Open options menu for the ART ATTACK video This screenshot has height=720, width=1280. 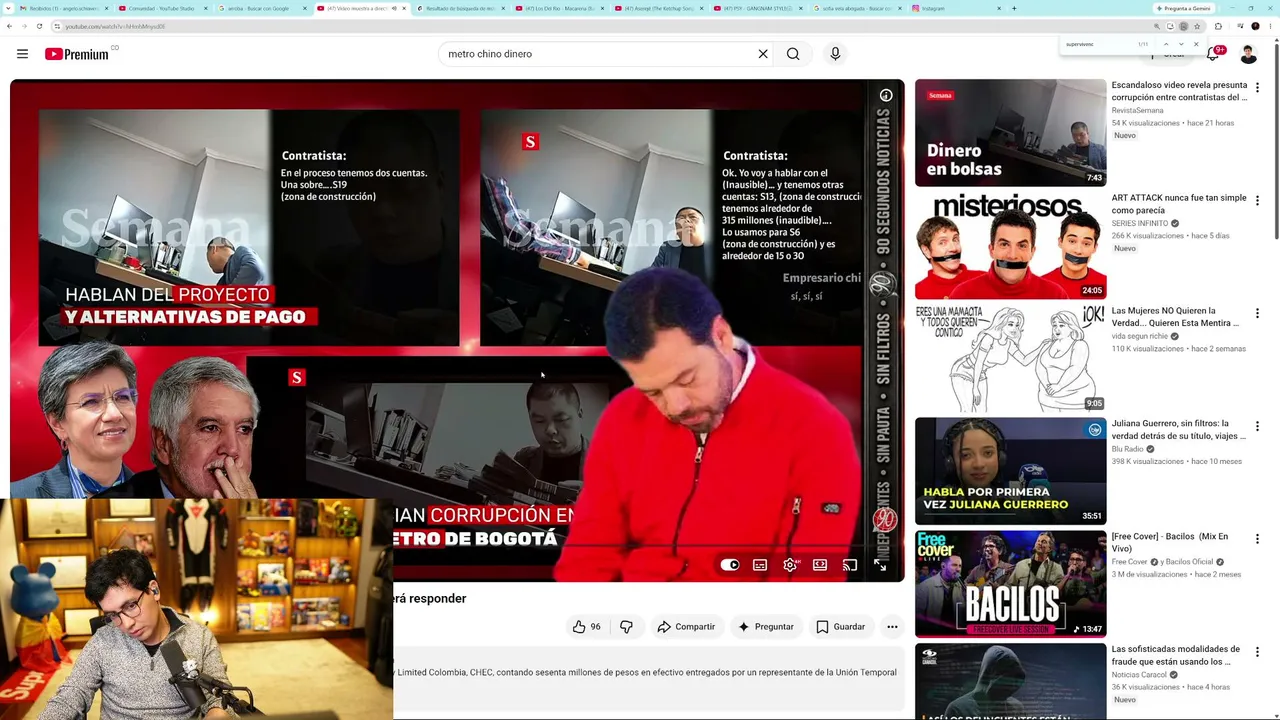1257,201
